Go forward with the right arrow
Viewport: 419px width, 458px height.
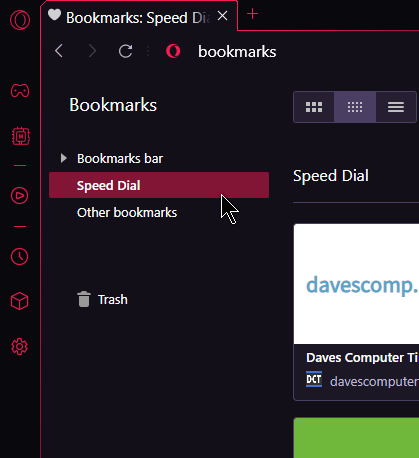[92, 51]
